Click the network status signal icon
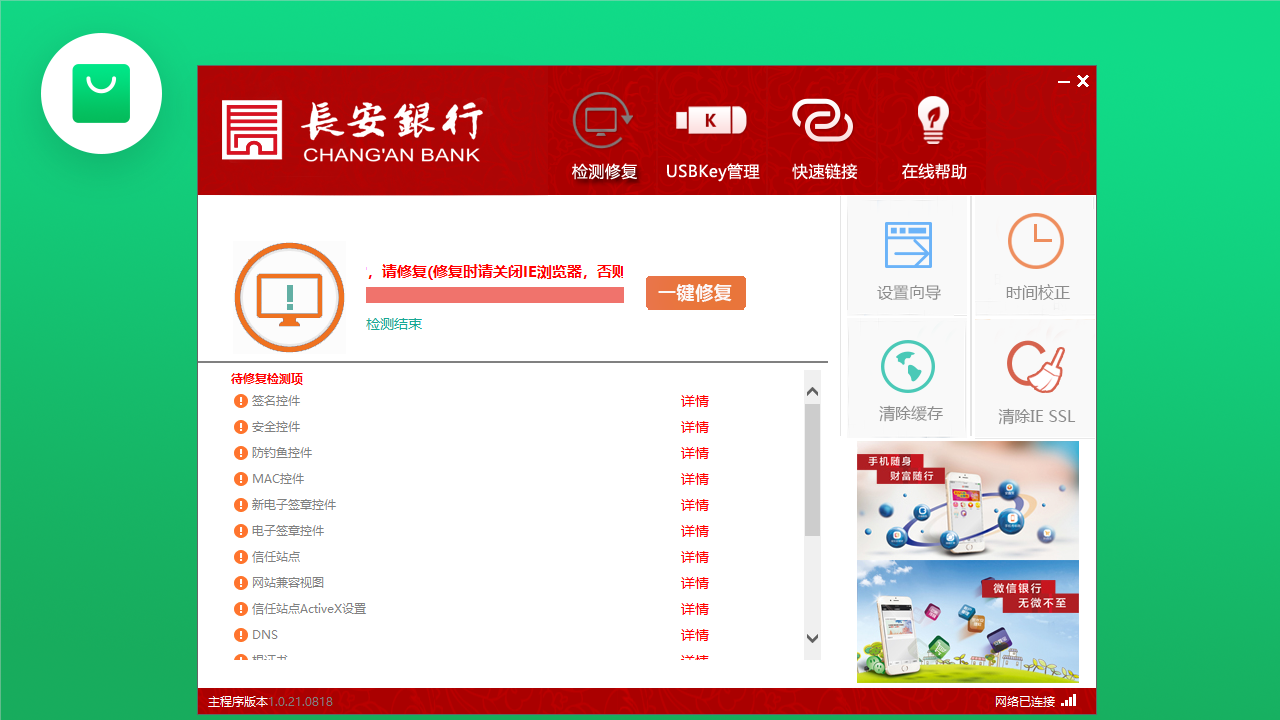 [x=1069, y=701]
